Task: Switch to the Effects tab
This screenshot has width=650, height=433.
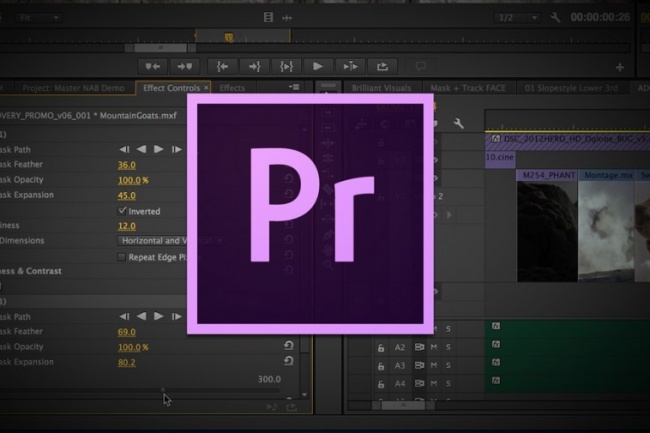Action: (232, 88)
